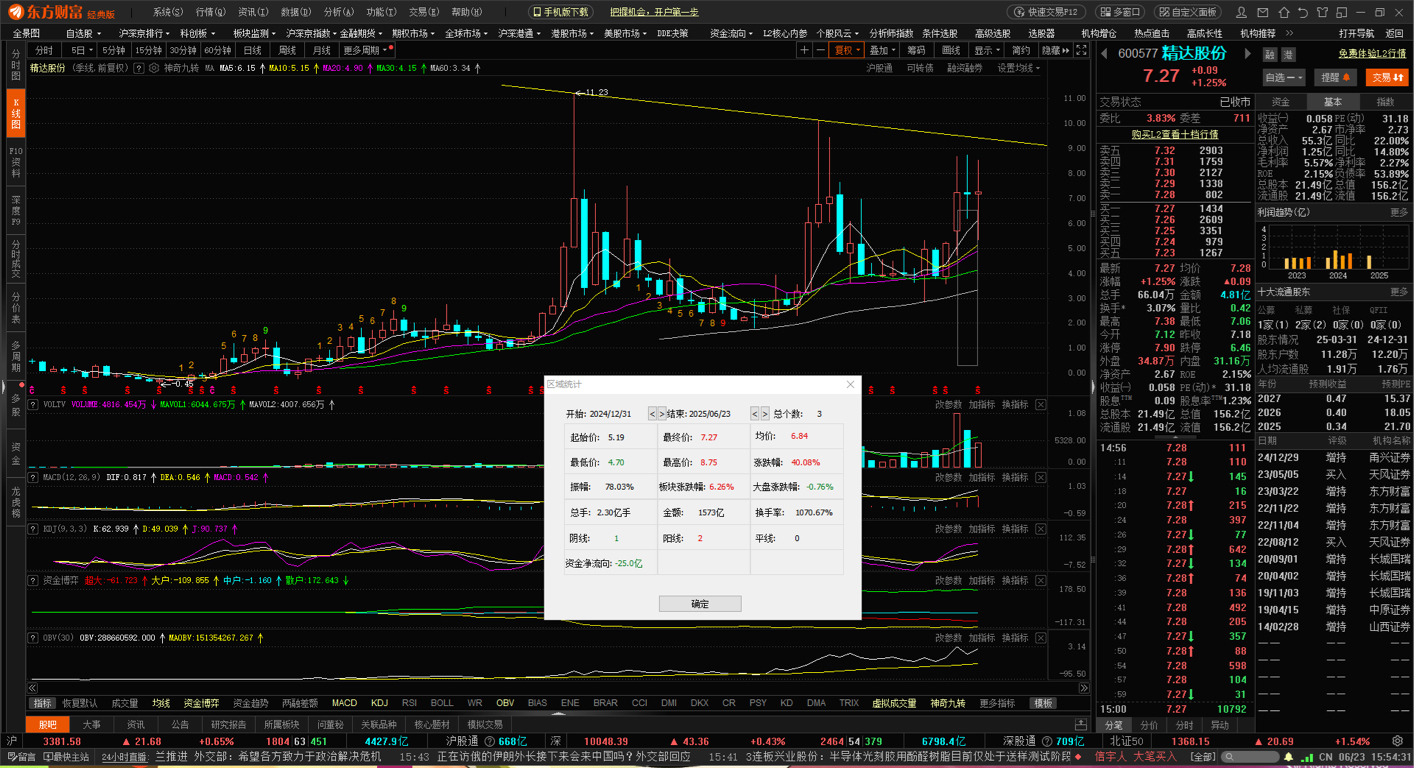The width and height of the screenshot is (1414, 768).
Task: Switch to 60分钟 period
Action: pos(217,50)
